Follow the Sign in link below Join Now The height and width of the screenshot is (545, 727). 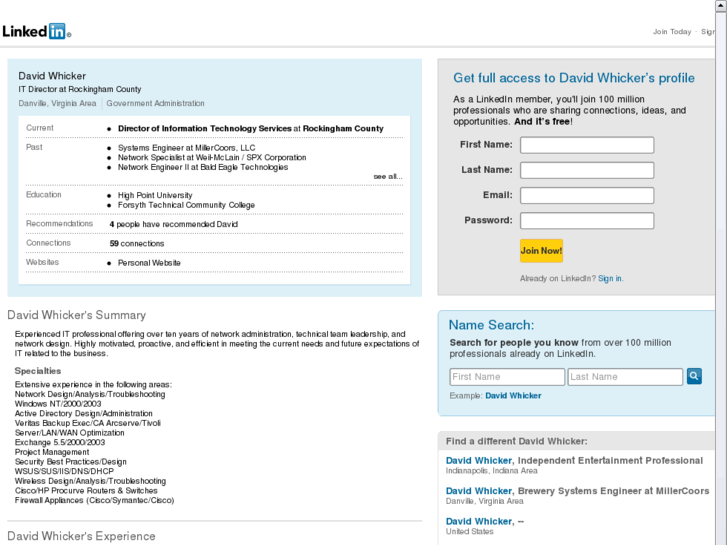[x=610, y=278]
